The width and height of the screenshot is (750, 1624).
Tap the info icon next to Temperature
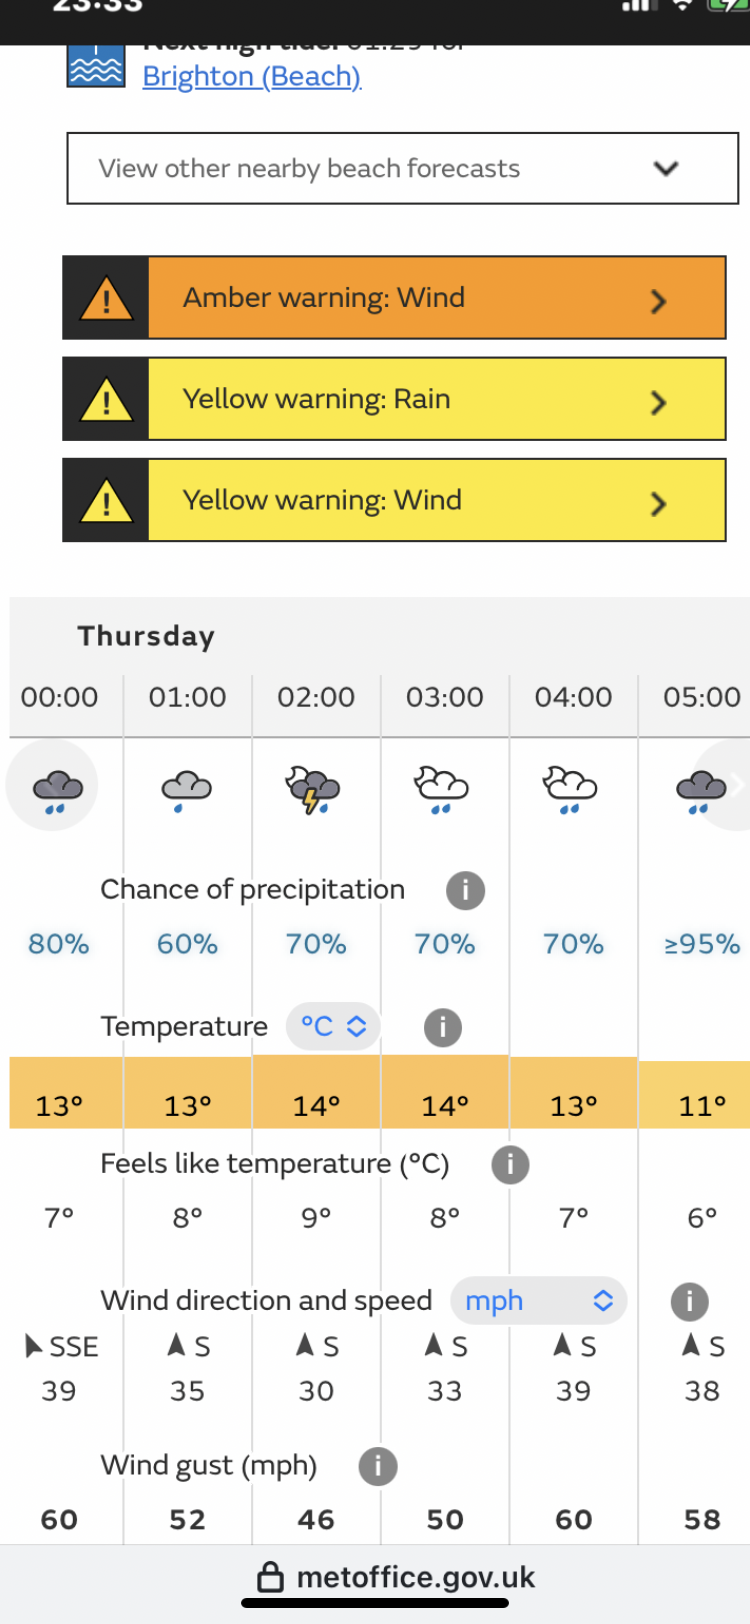442,1027
